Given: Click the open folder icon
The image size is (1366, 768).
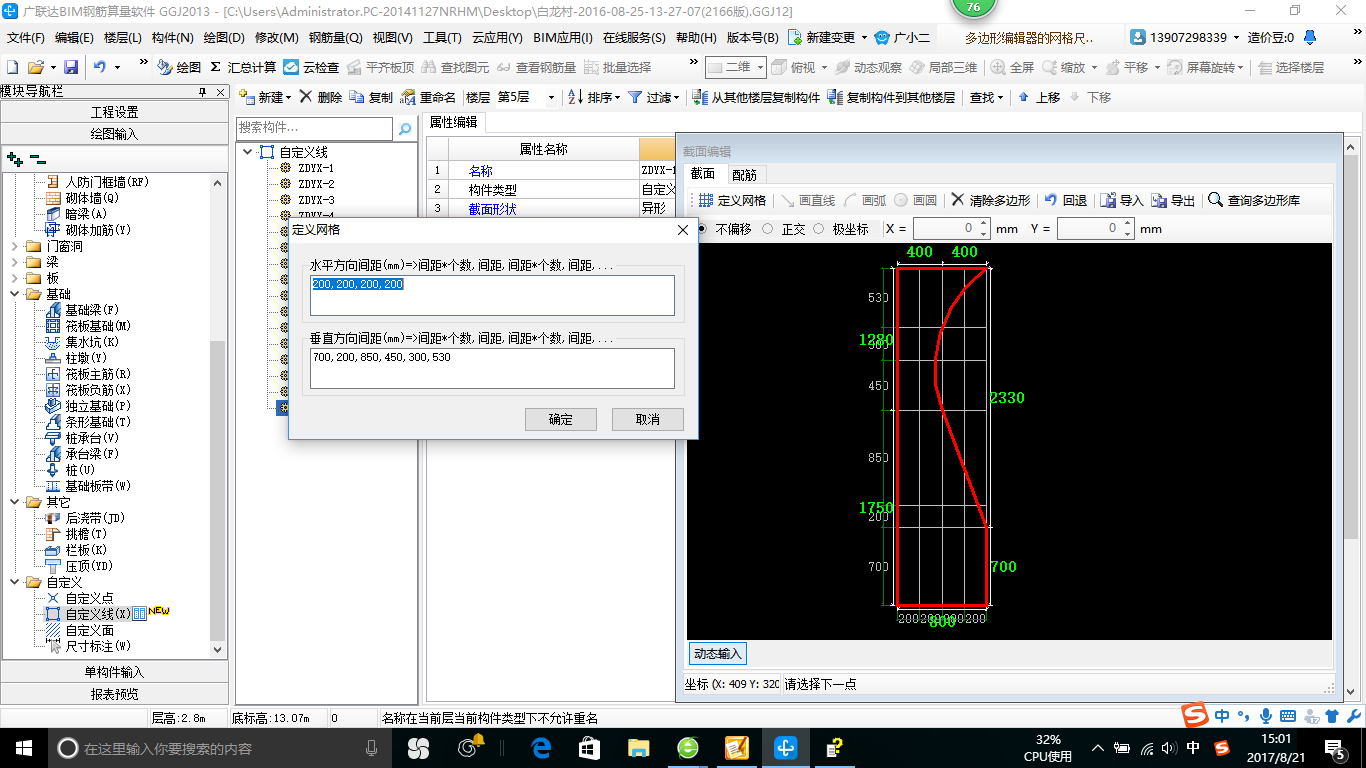Looking at the screenshot, I should (x=35, y=67).
